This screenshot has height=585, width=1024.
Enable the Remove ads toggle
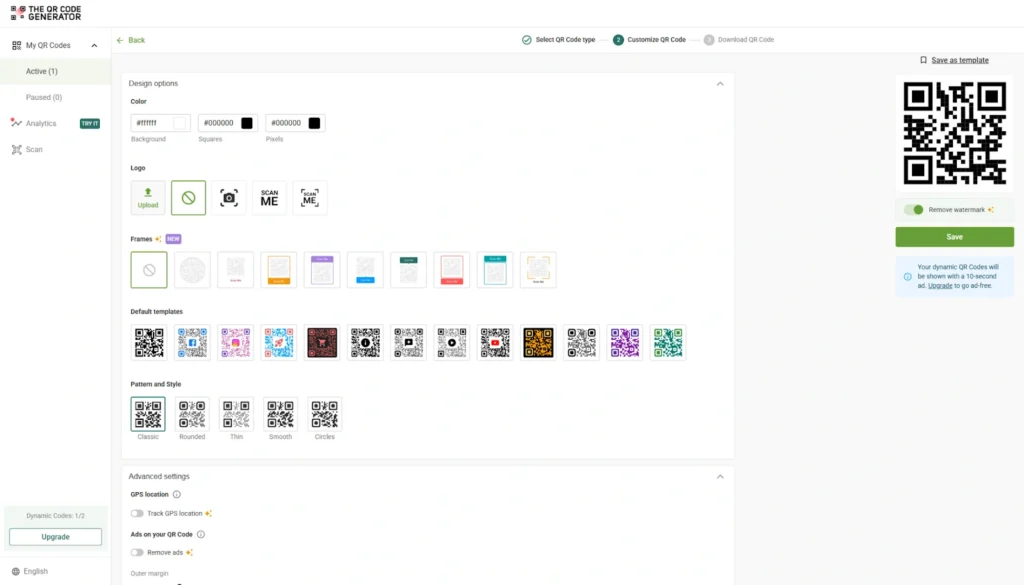tap(136, 552)
